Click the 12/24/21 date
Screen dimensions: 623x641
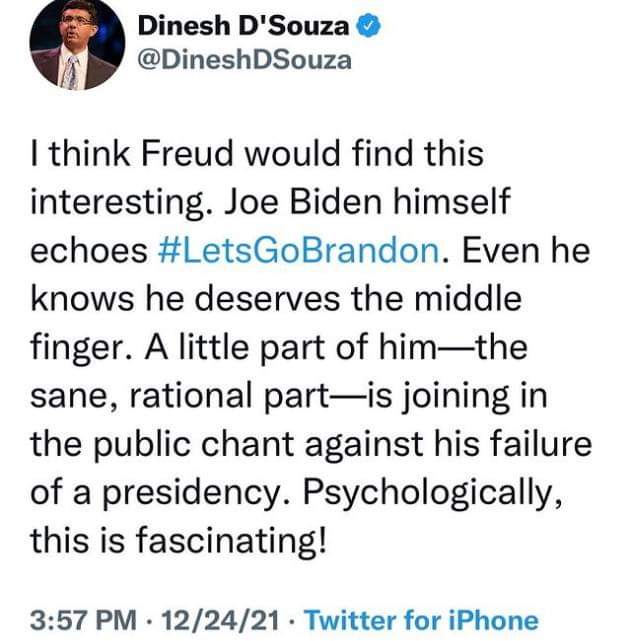click(x=221, y=620)
